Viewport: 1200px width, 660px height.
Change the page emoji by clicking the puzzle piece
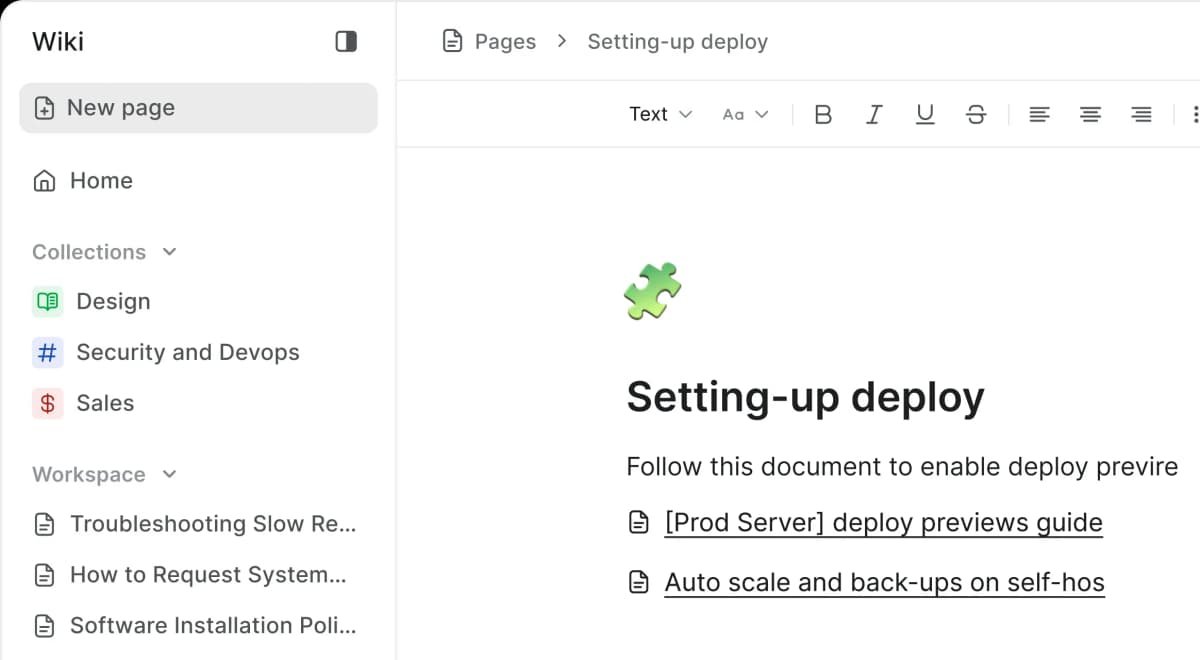(654, 291)
